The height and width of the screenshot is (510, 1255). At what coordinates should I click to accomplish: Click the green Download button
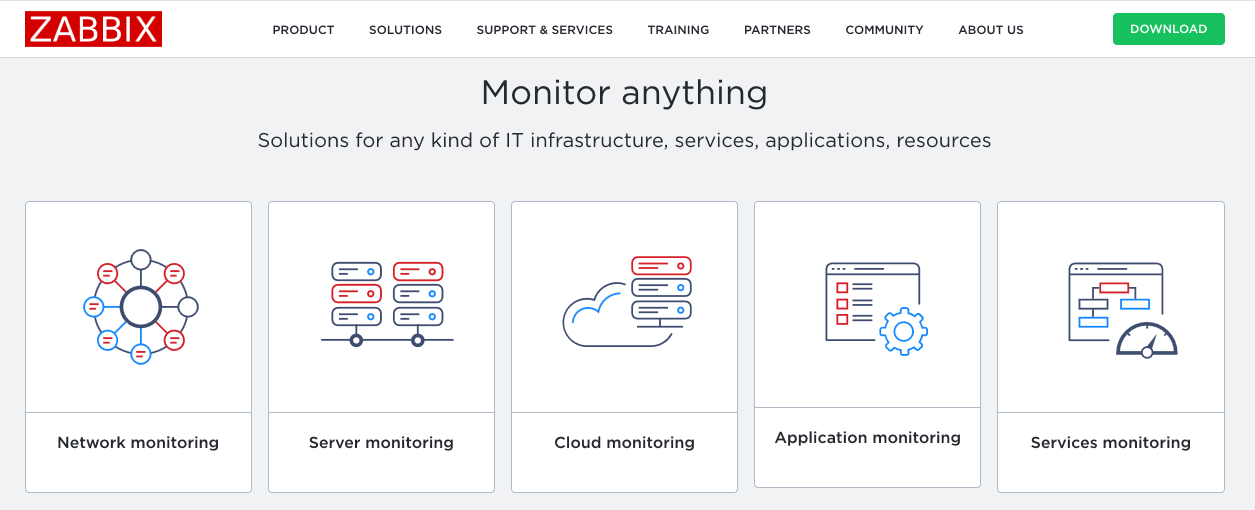point(1168,29)
